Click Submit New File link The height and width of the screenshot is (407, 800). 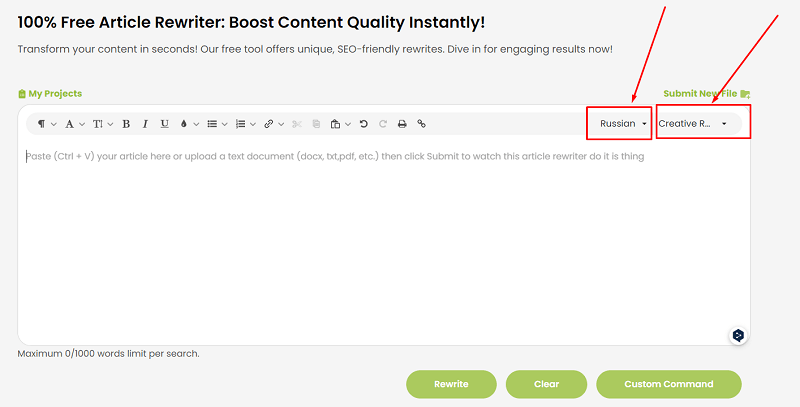pyautogui.click(x=700, y=94)
